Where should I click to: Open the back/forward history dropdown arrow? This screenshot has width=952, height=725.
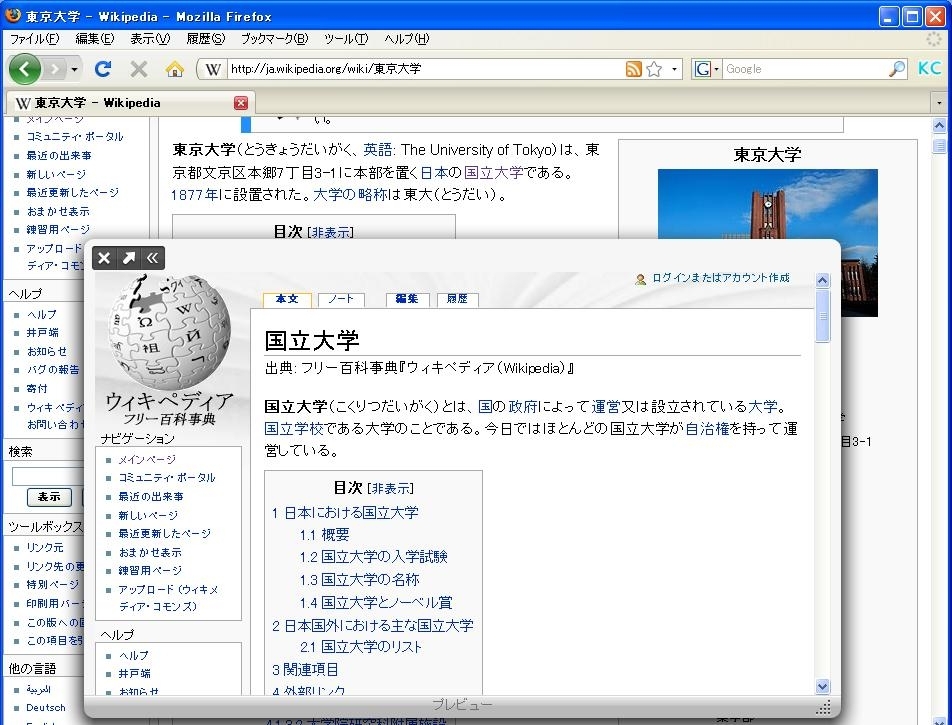pyautogui.click(x=74, y=69)
